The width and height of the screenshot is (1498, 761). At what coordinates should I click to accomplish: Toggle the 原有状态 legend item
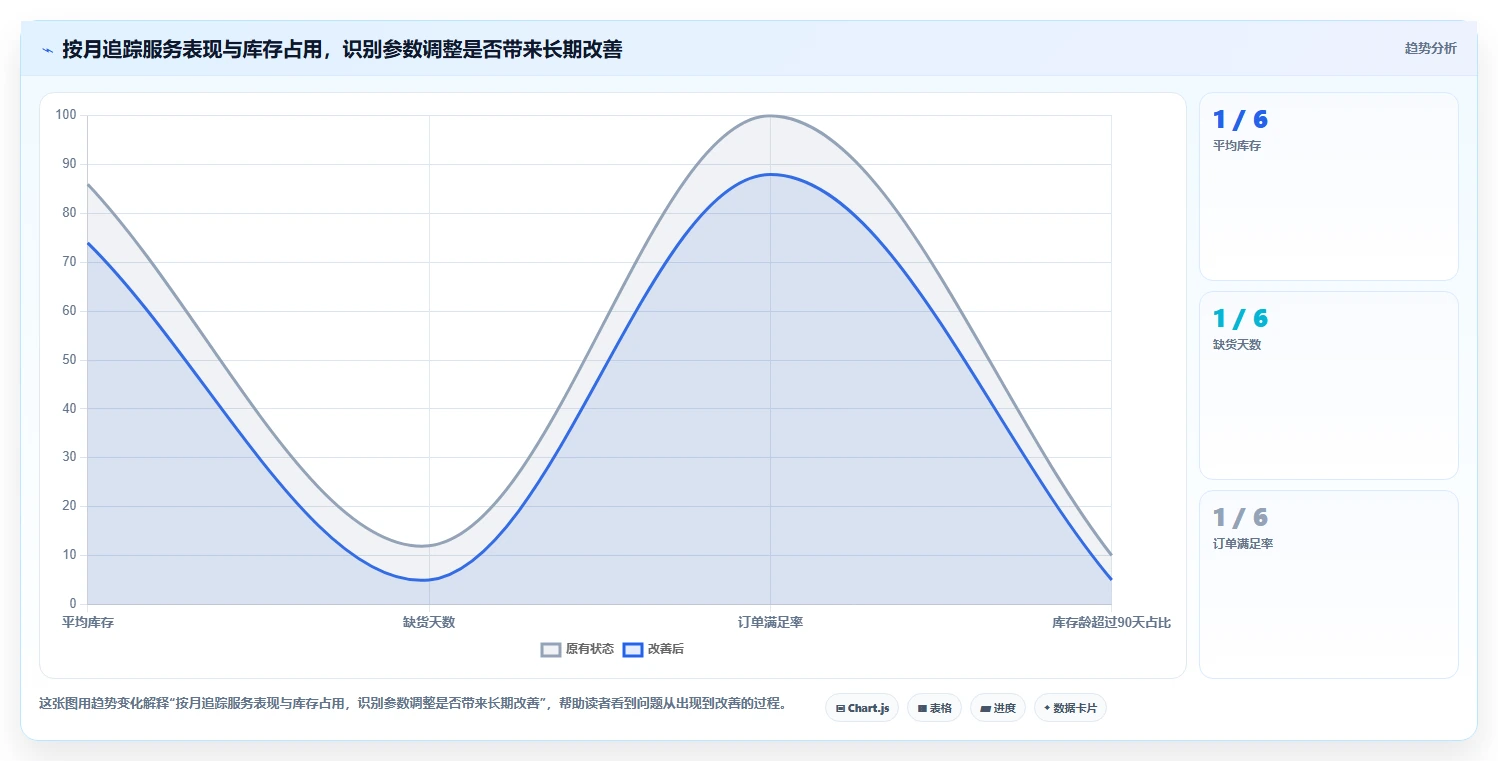coord(577,649)
